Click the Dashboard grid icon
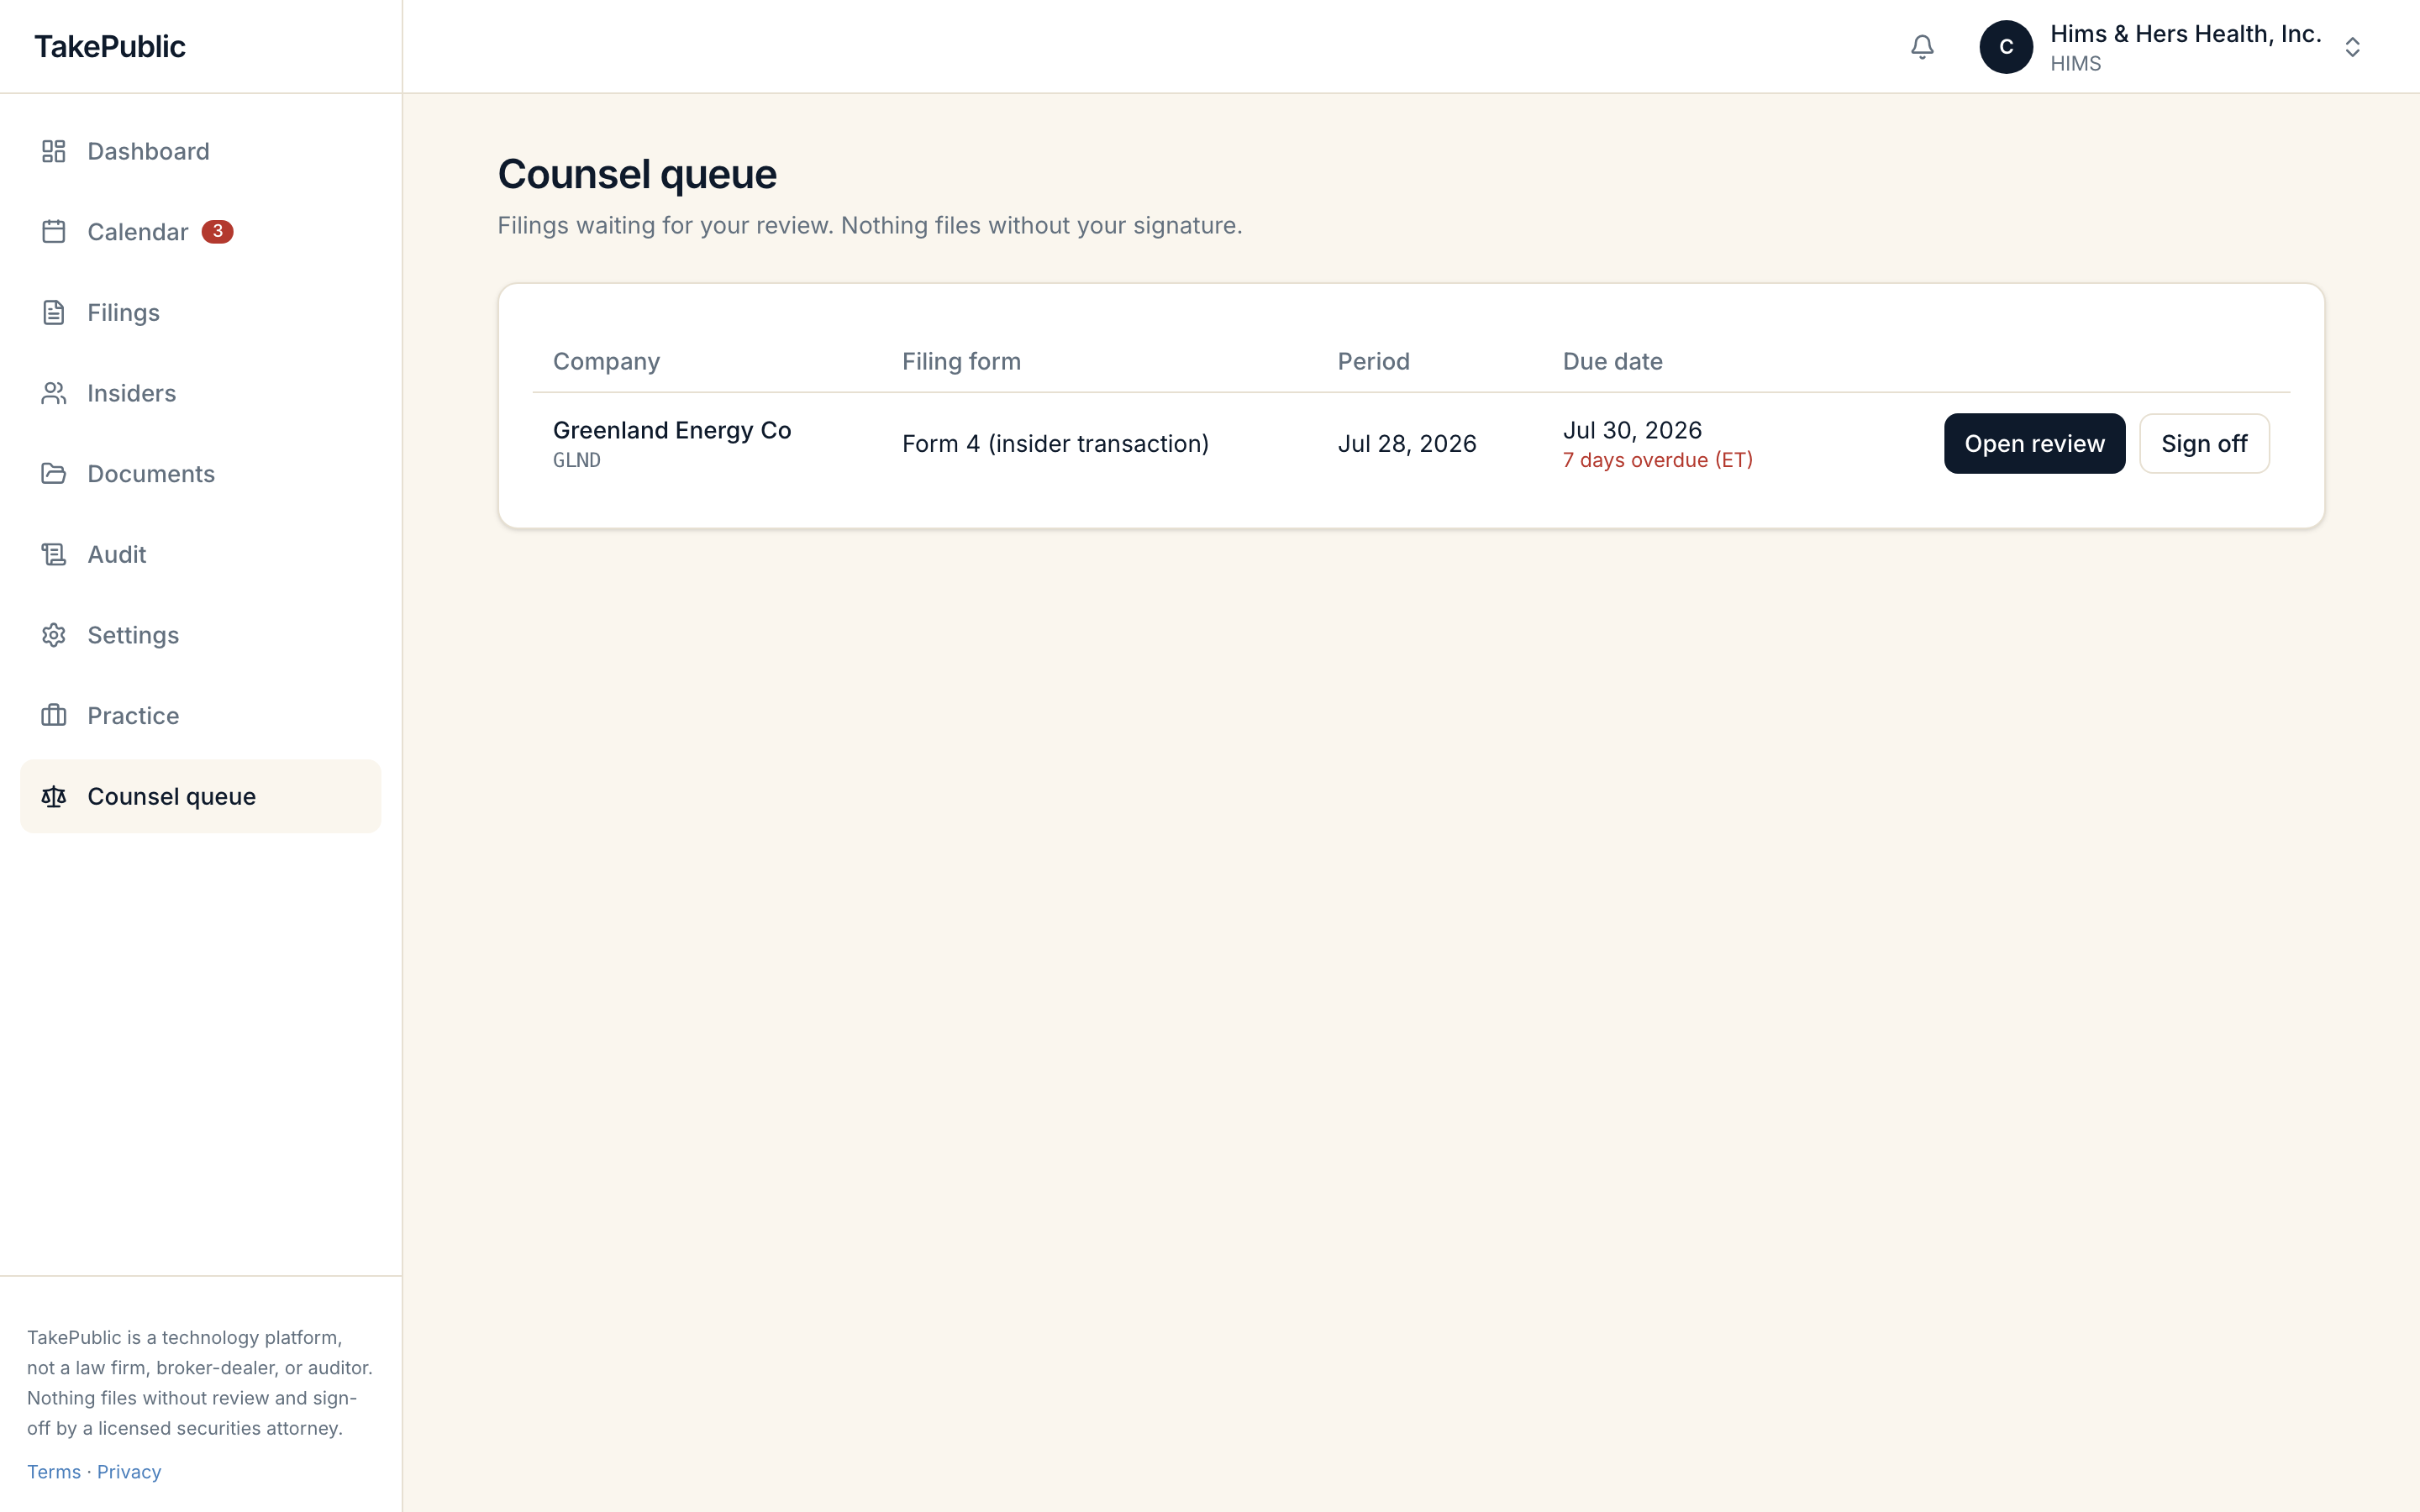Screen dimensions: 2420x1512 (x=54, y=151)
